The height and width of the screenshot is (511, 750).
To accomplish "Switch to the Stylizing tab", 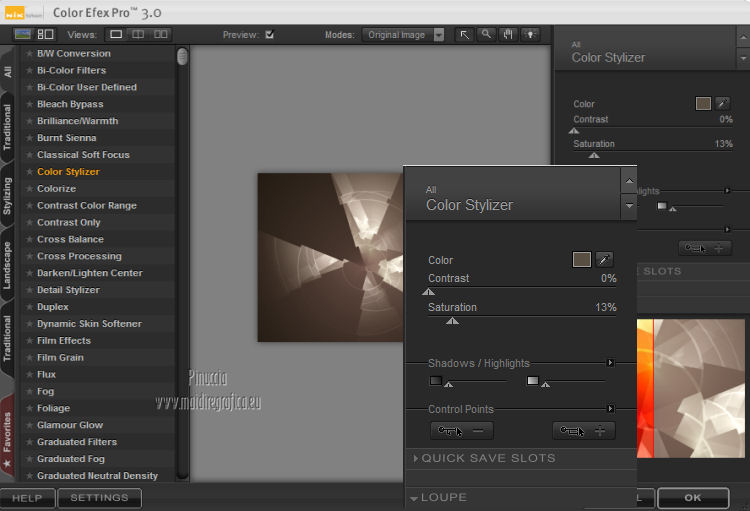I will (x=7, y=196).
